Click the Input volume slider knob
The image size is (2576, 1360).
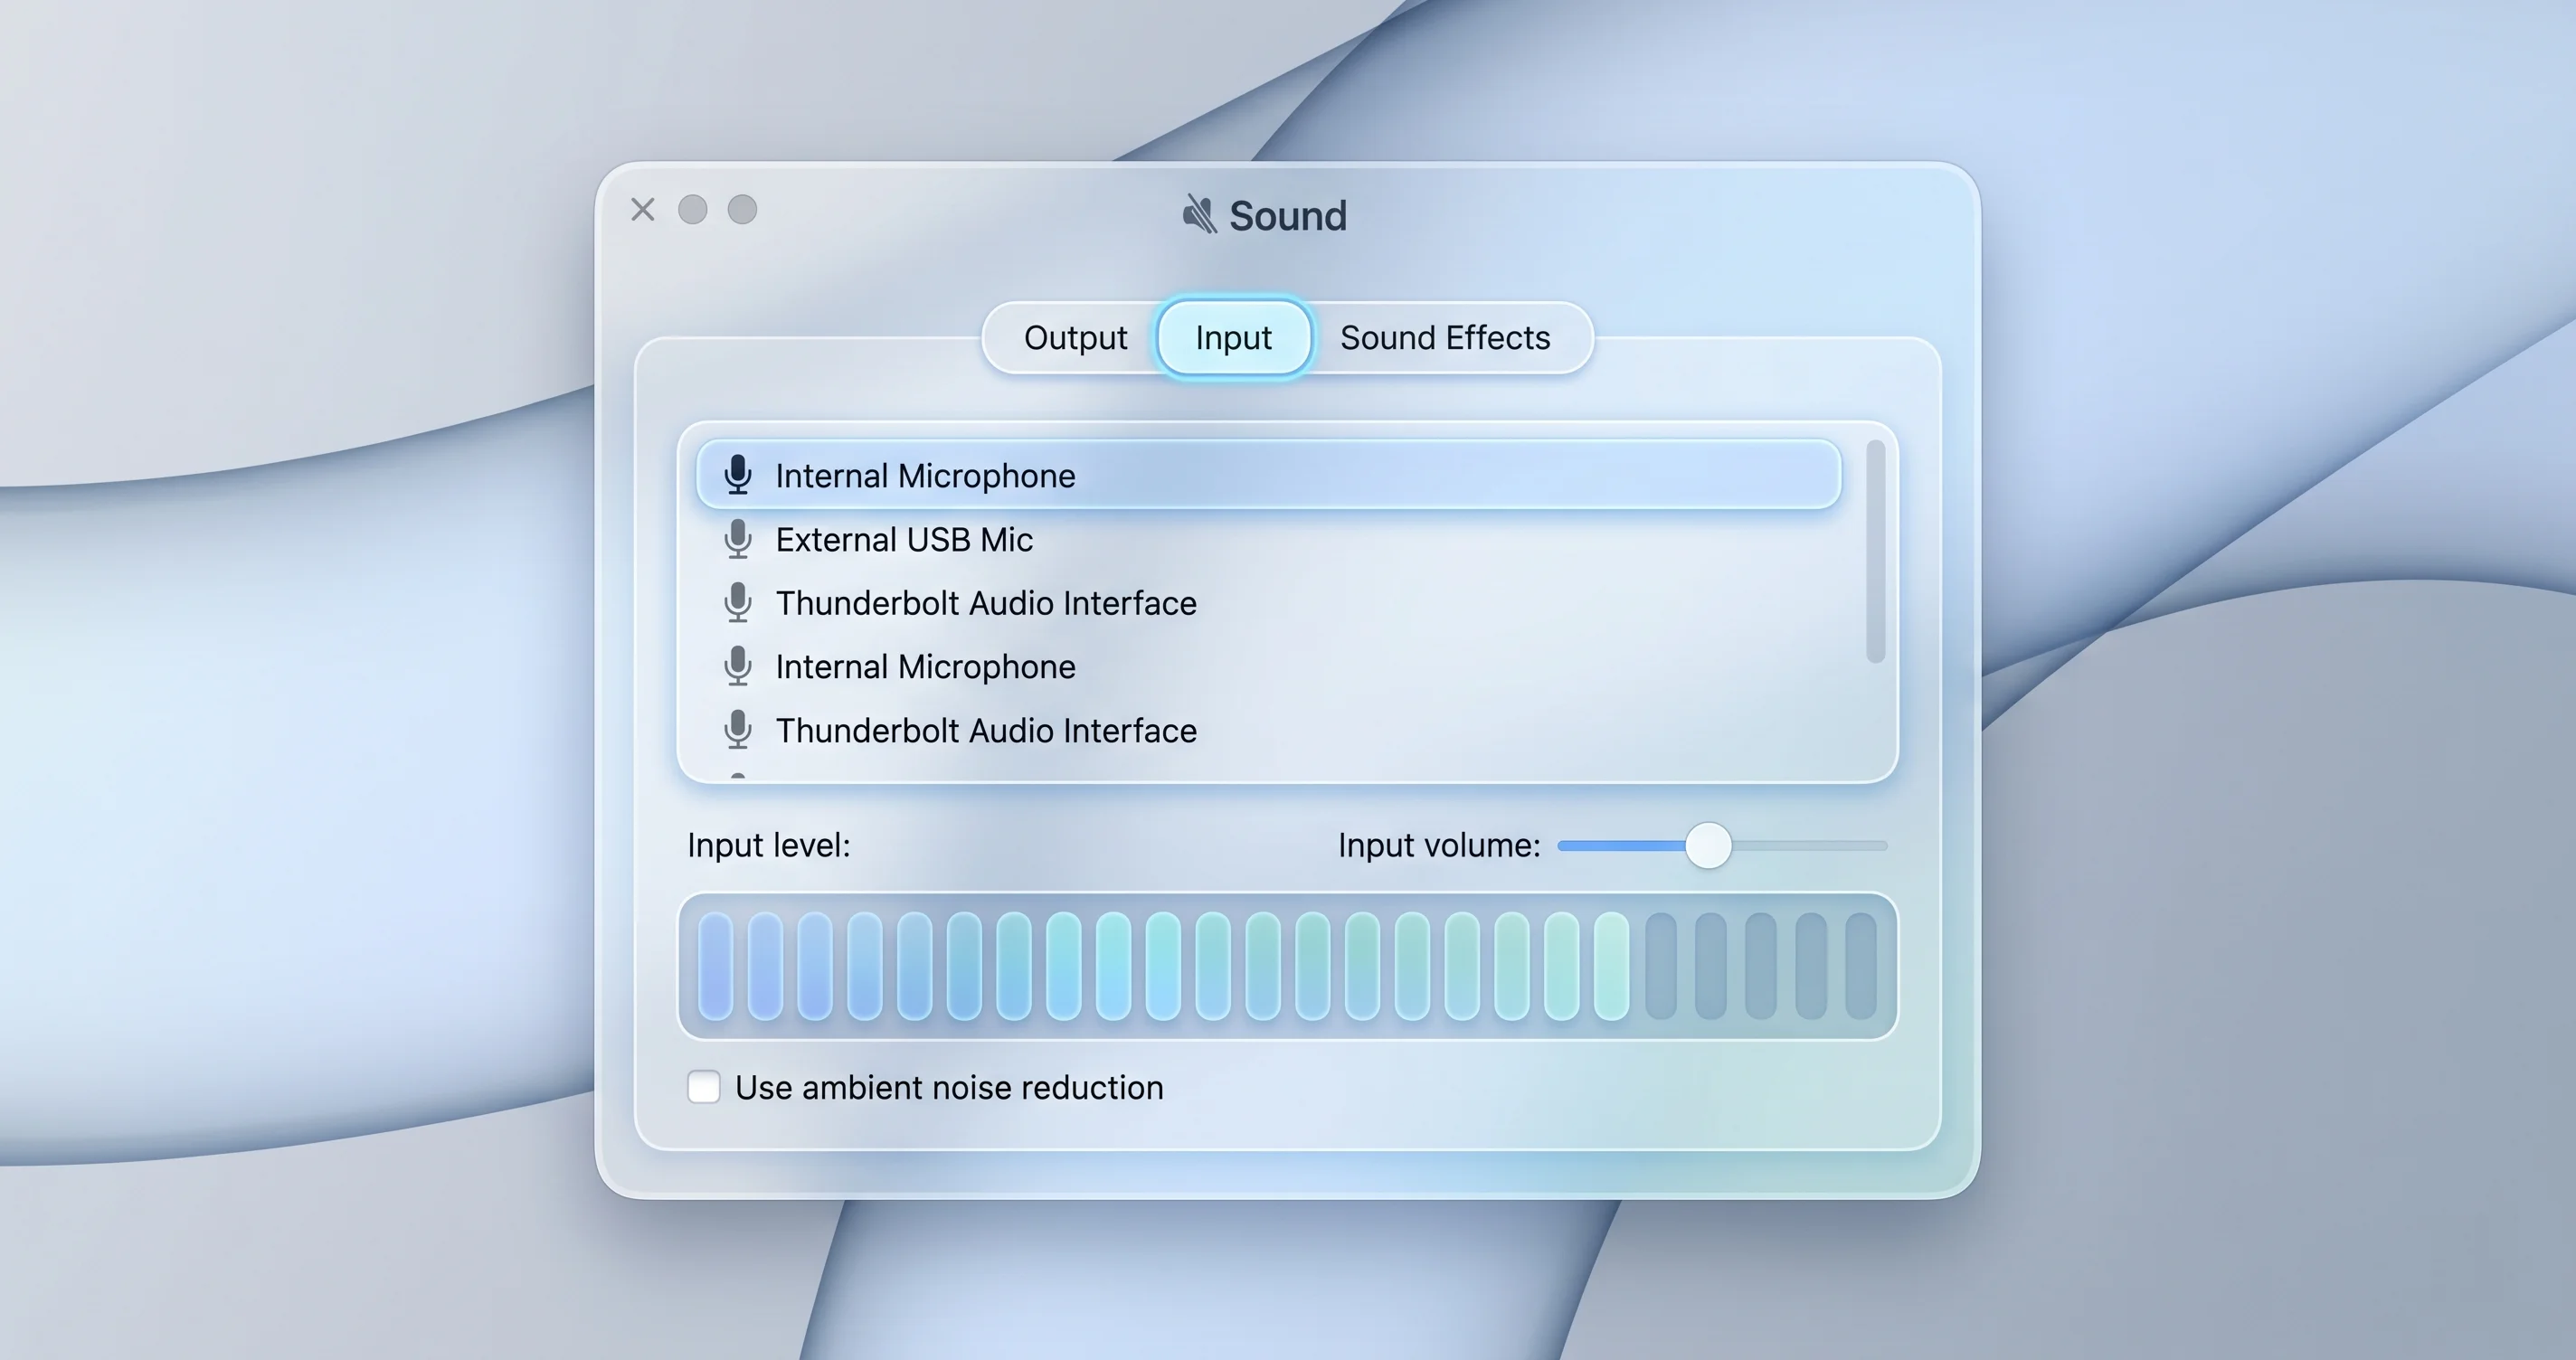[x=1708, y=846]
